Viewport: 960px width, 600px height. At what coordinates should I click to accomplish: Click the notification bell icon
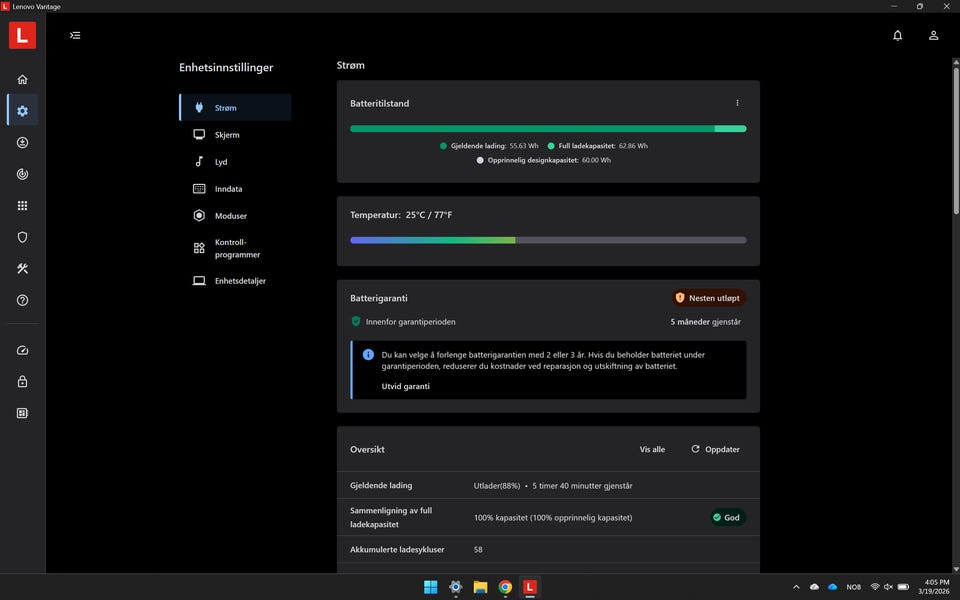[x=897, y=35]
